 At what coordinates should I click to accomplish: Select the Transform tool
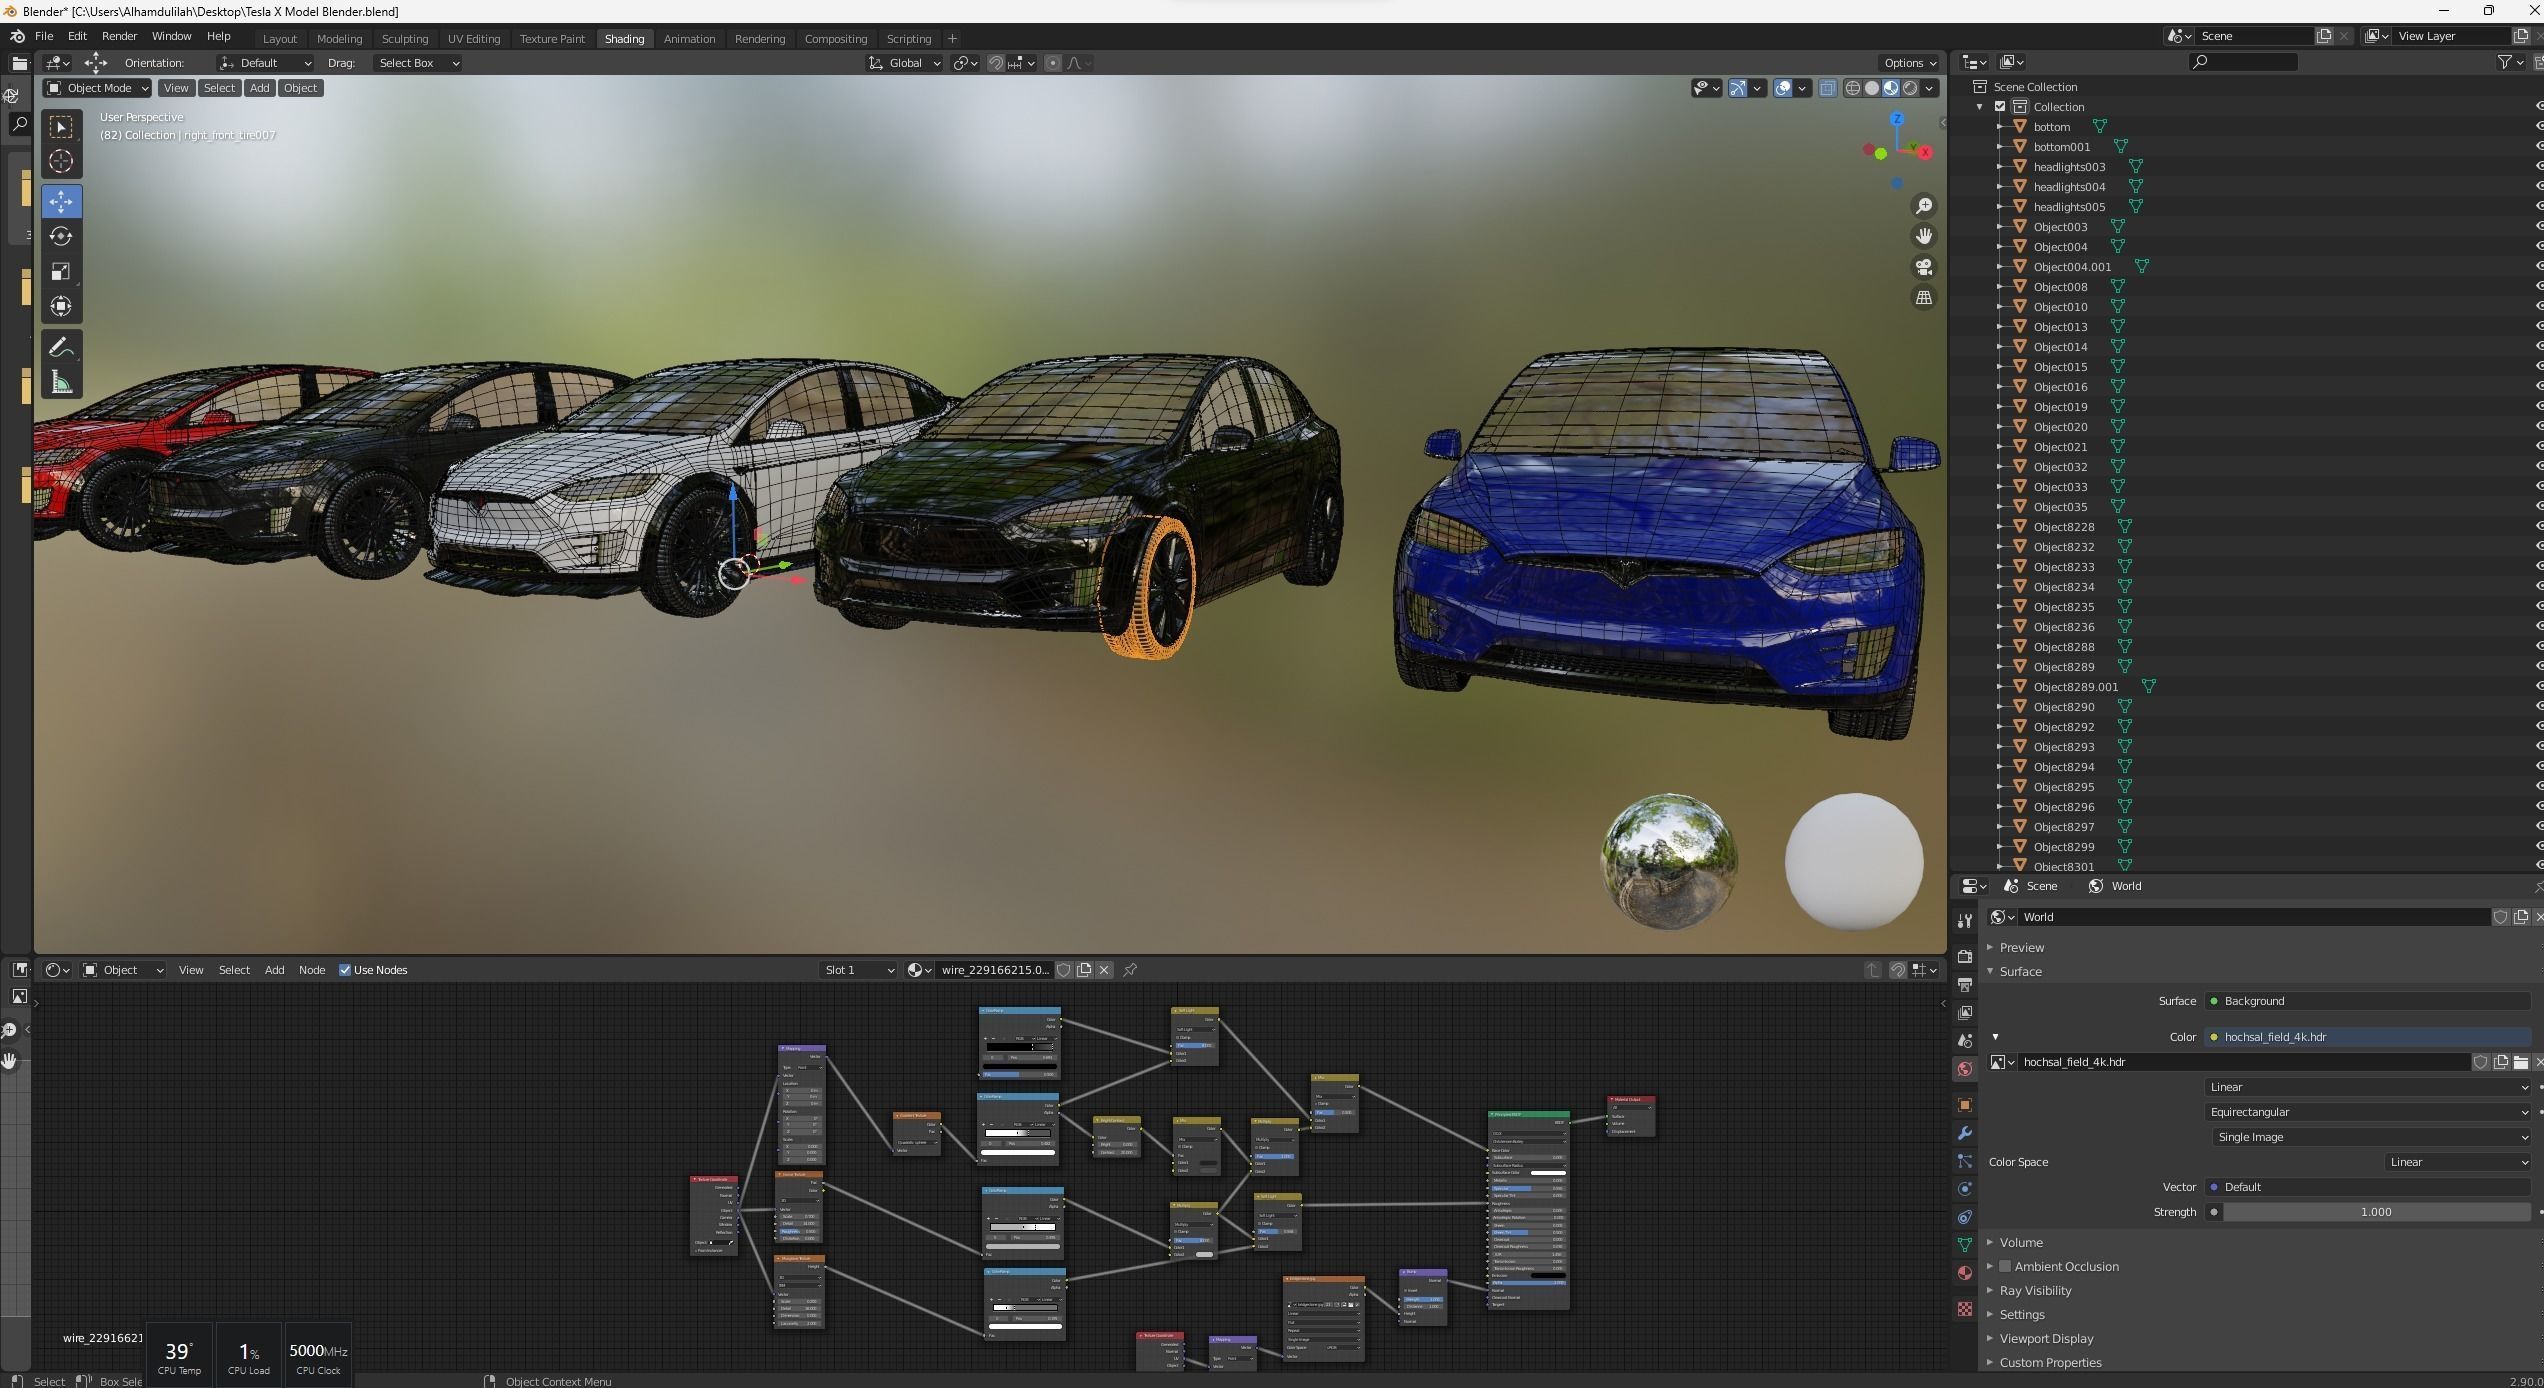pyautogui.click(x=61, y=306)
